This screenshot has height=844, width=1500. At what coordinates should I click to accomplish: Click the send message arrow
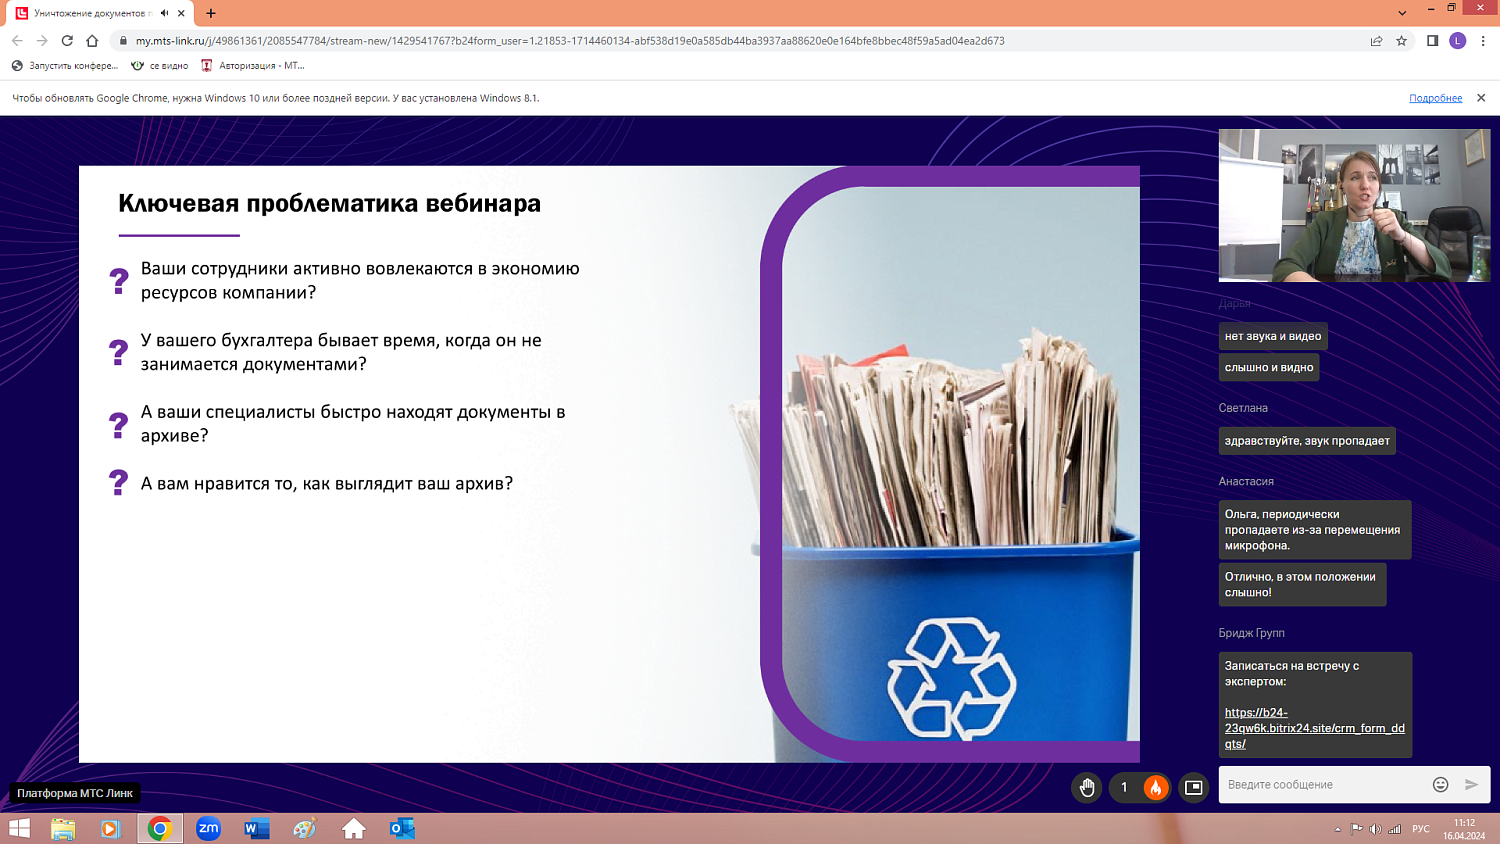point(1471,785)
